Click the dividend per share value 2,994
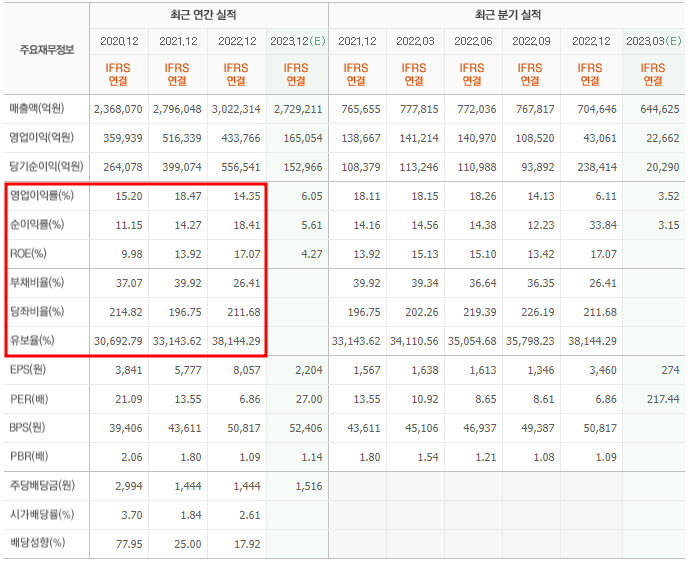This screenshot has height=562, width=688. coord(129,486)
